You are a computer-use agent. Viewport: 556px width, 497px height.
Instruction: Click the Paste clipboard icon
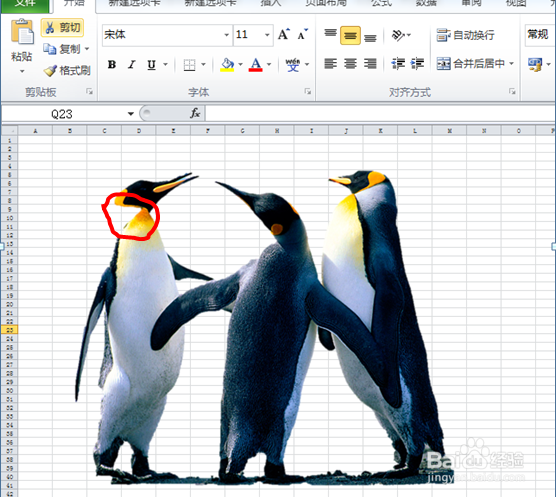(x=22, y=32)
